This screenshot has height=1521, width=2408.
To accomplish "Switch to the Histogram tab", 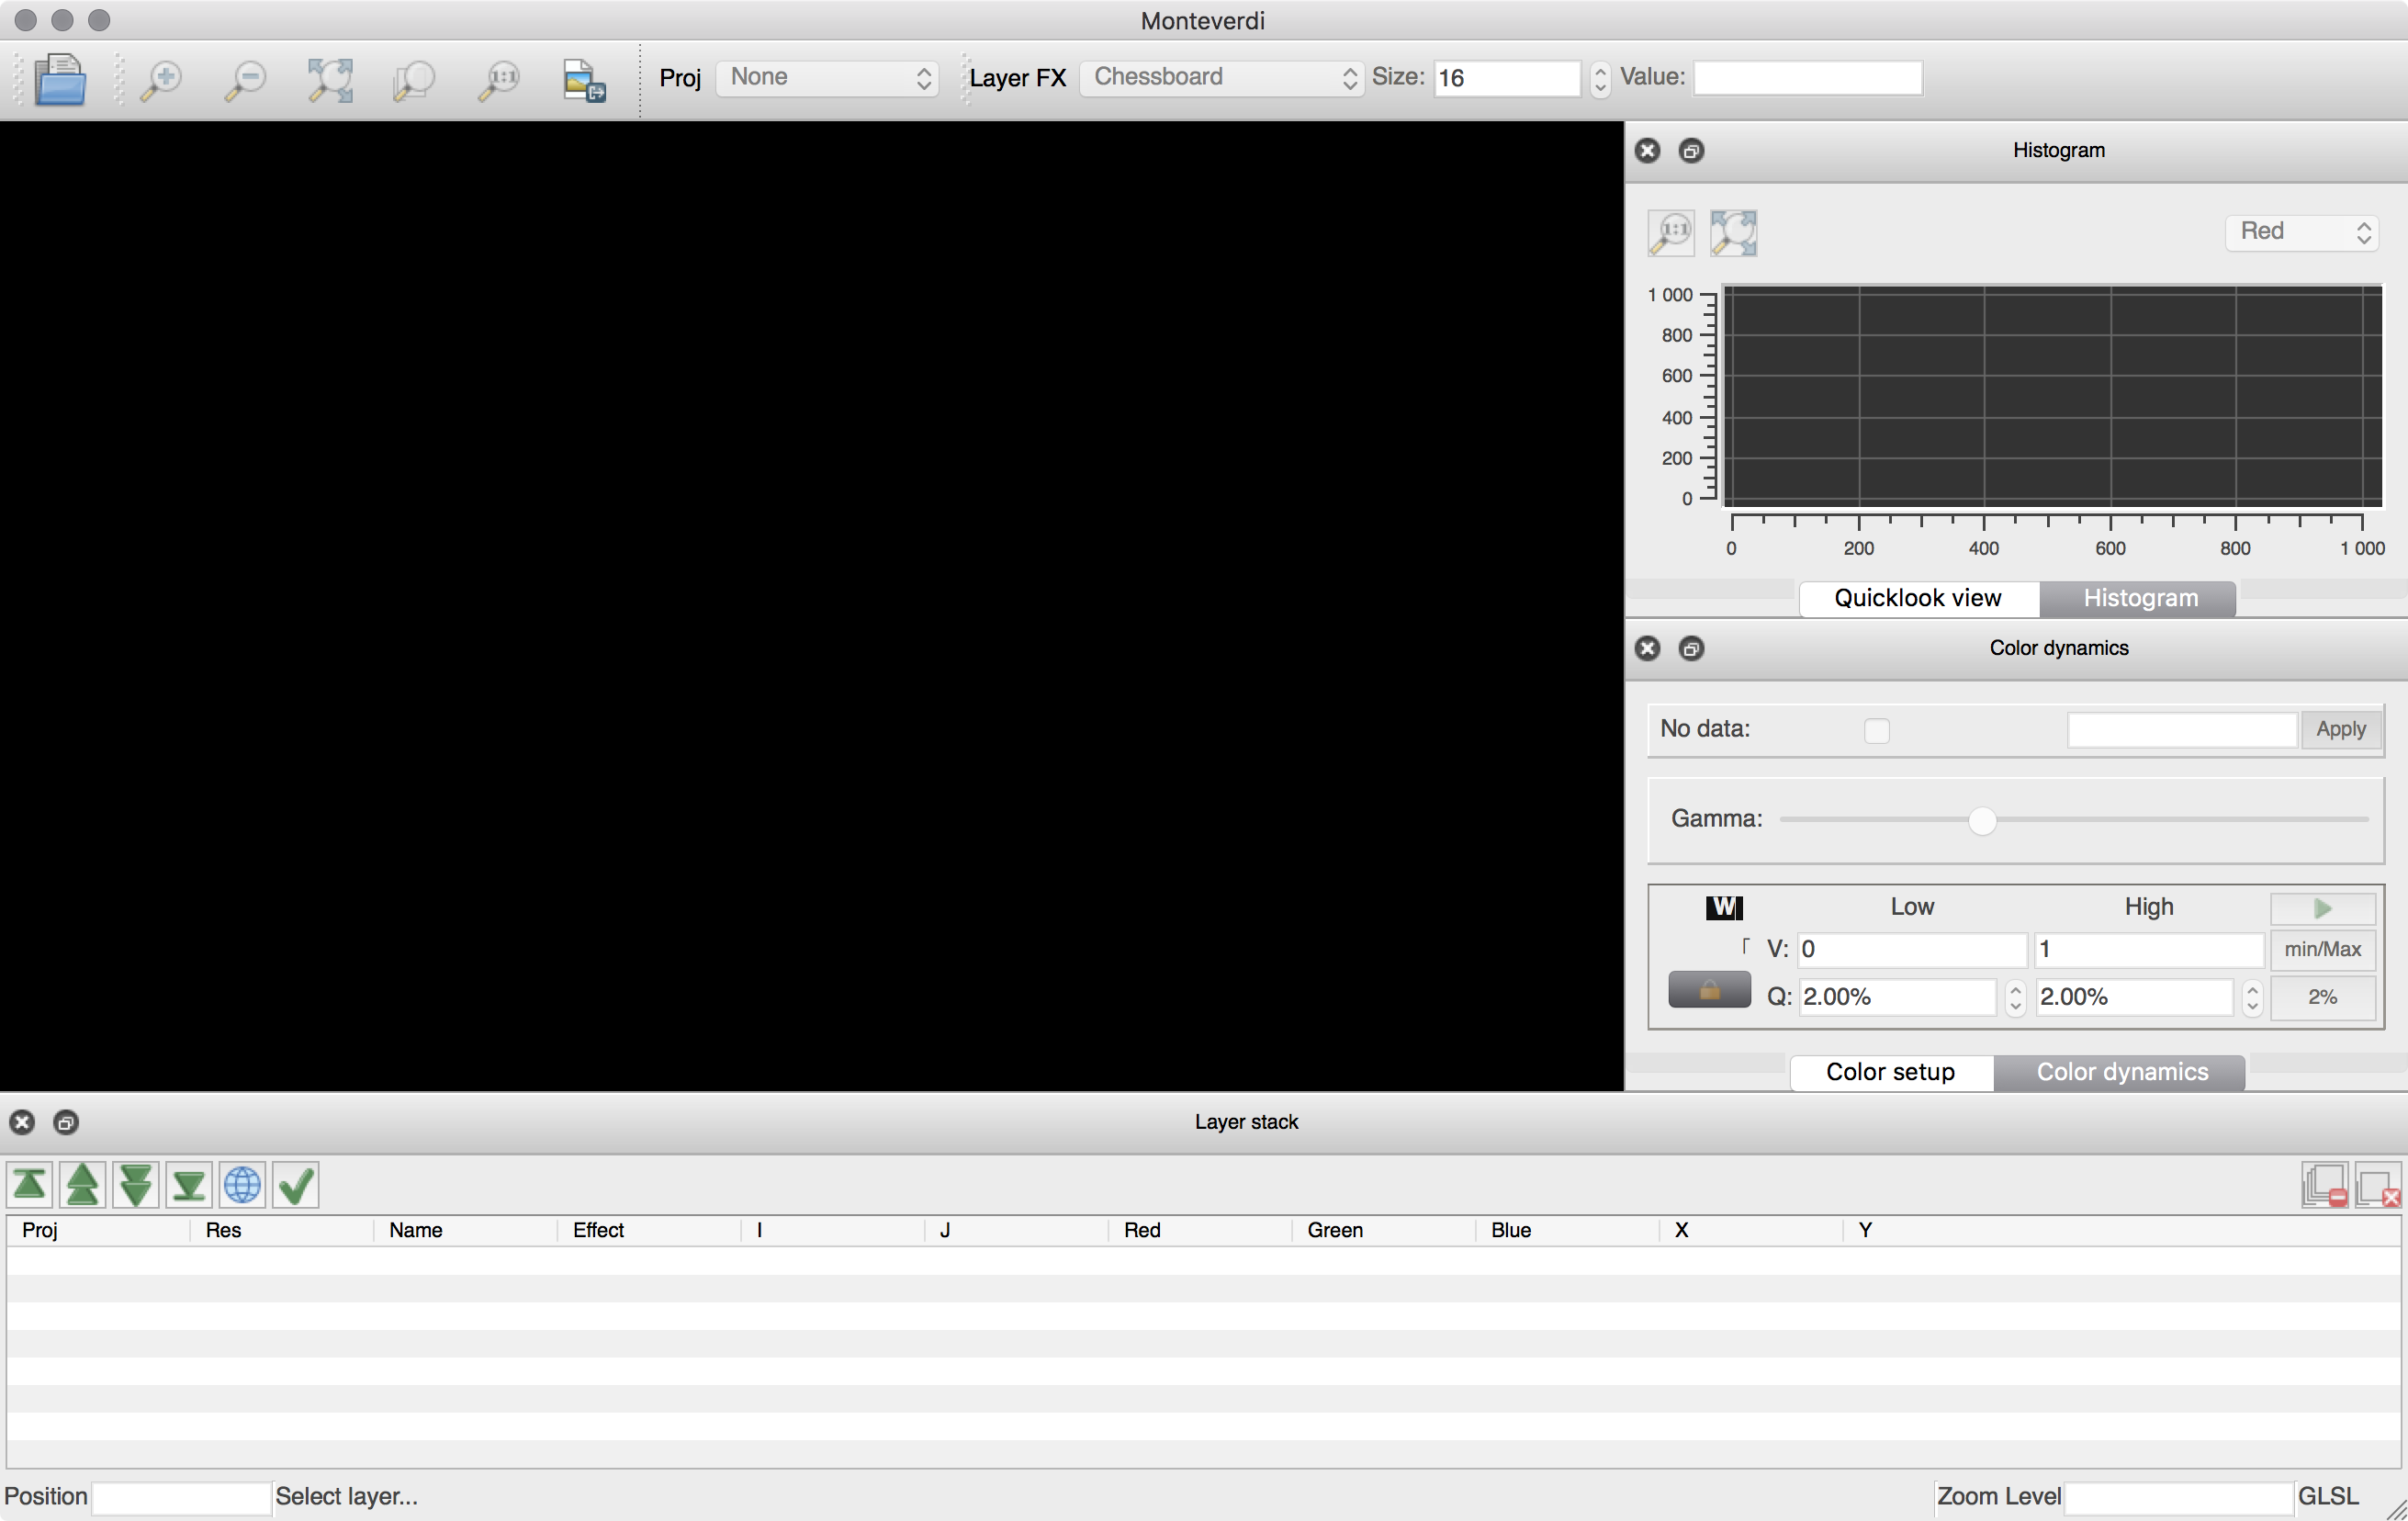I will pyautogui.click(x=2140, y=598).
